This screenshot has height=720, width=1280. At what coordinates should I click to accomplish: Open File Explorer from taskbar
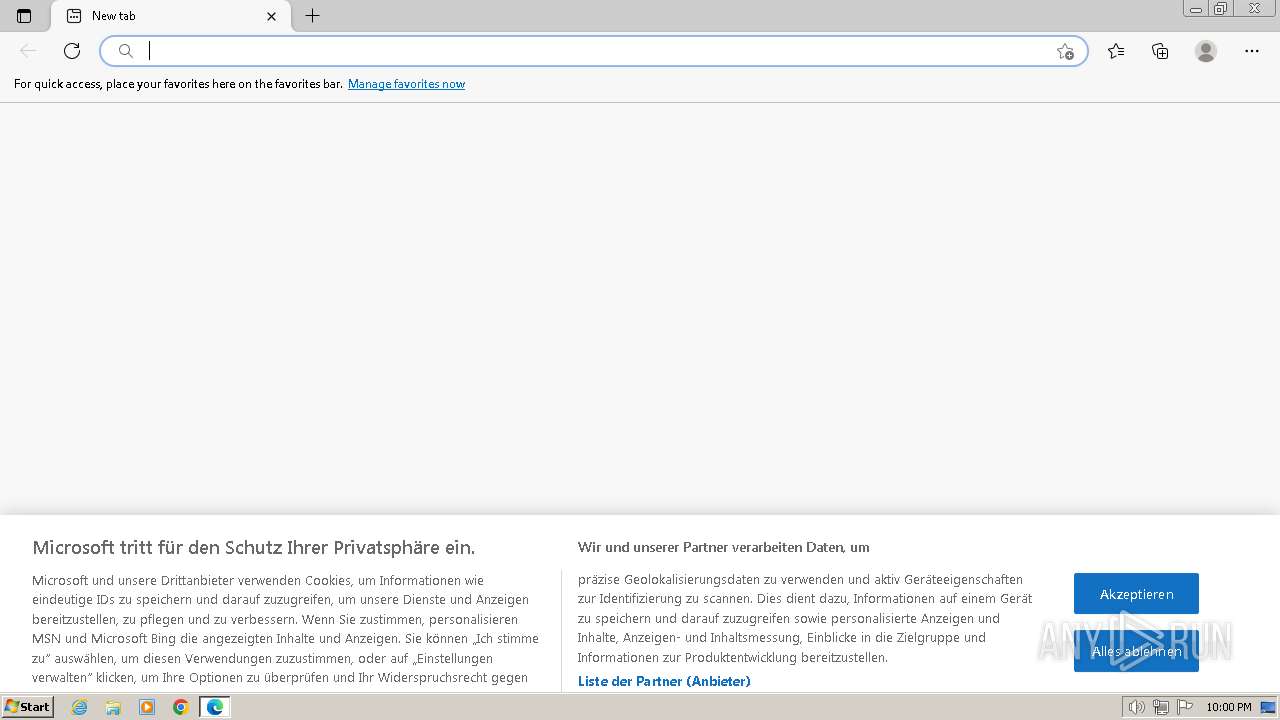tap(113, 707)
